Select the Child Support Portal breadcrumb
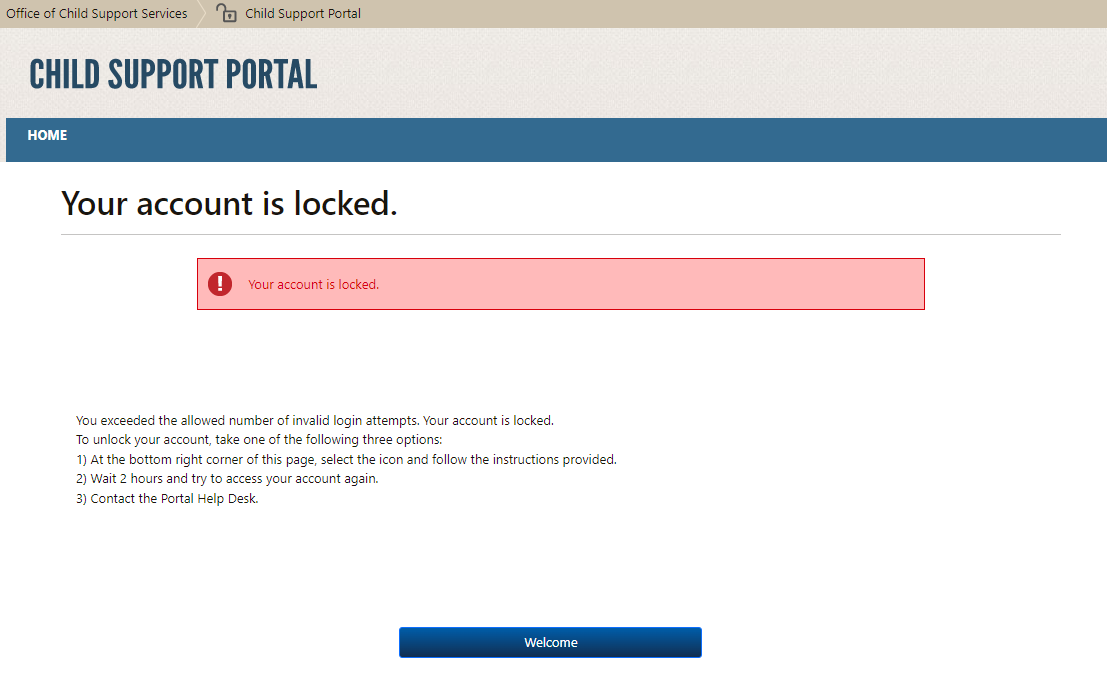1107x682 pixels. (303, 14)
